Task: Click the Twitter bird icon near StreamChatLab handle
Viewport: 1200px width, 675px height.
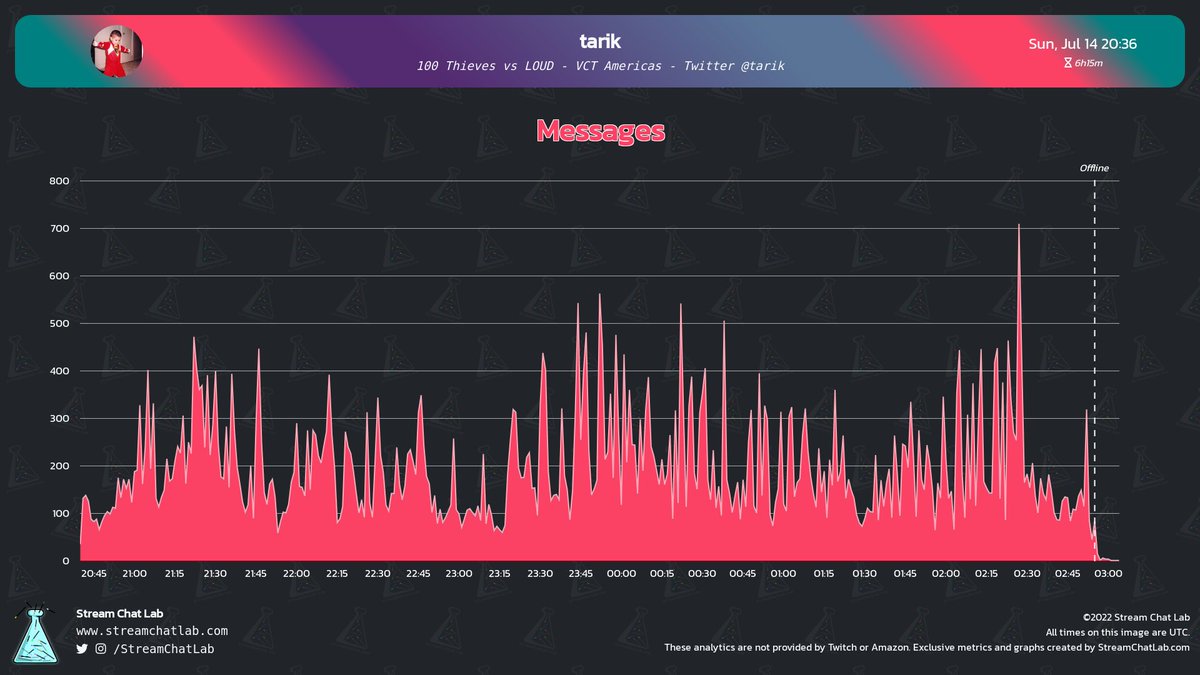Action: tap(83, 649)
